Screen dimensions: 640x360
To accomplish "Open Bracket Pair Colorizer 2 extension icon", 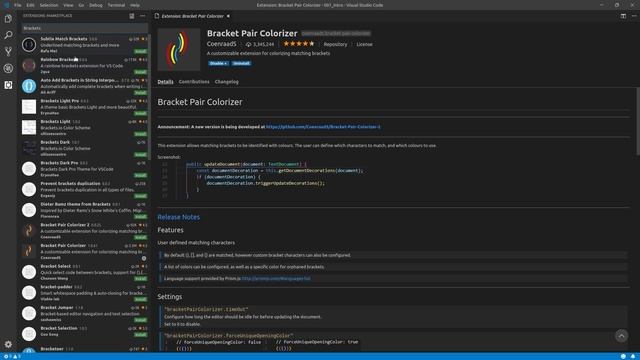I will 29,231.
